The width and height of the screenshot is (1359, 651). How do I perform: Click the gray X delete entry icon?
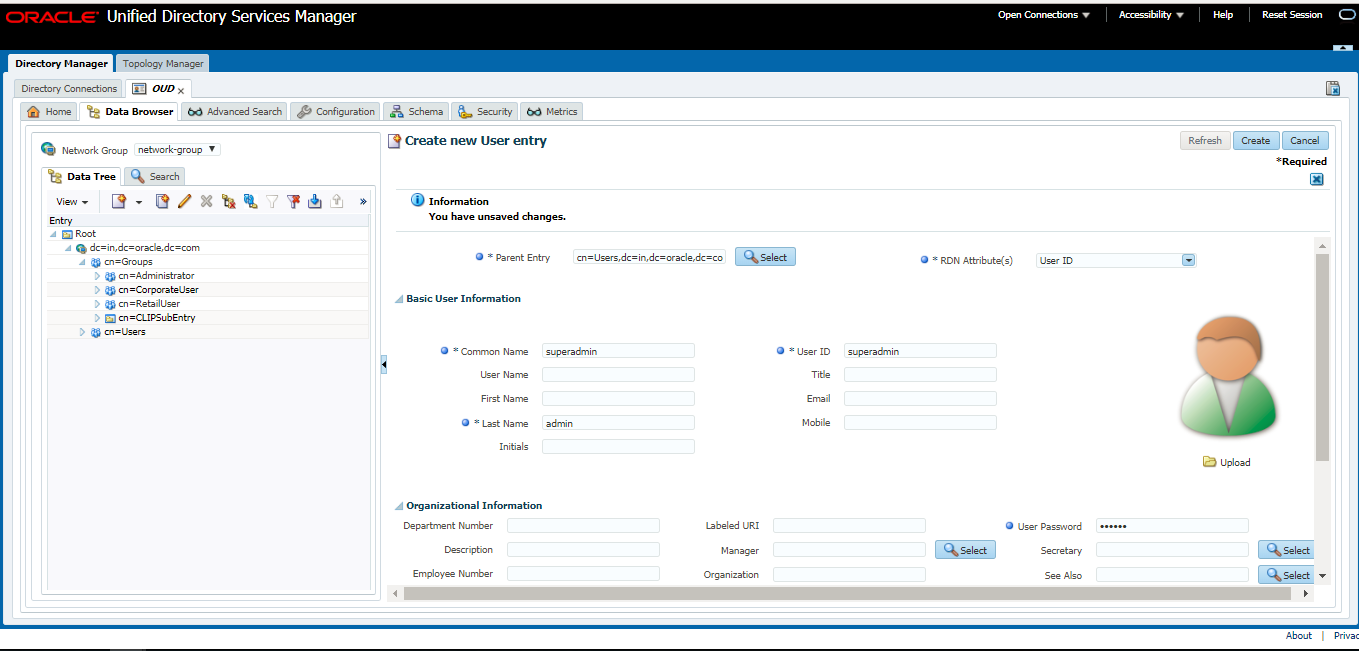206,201
